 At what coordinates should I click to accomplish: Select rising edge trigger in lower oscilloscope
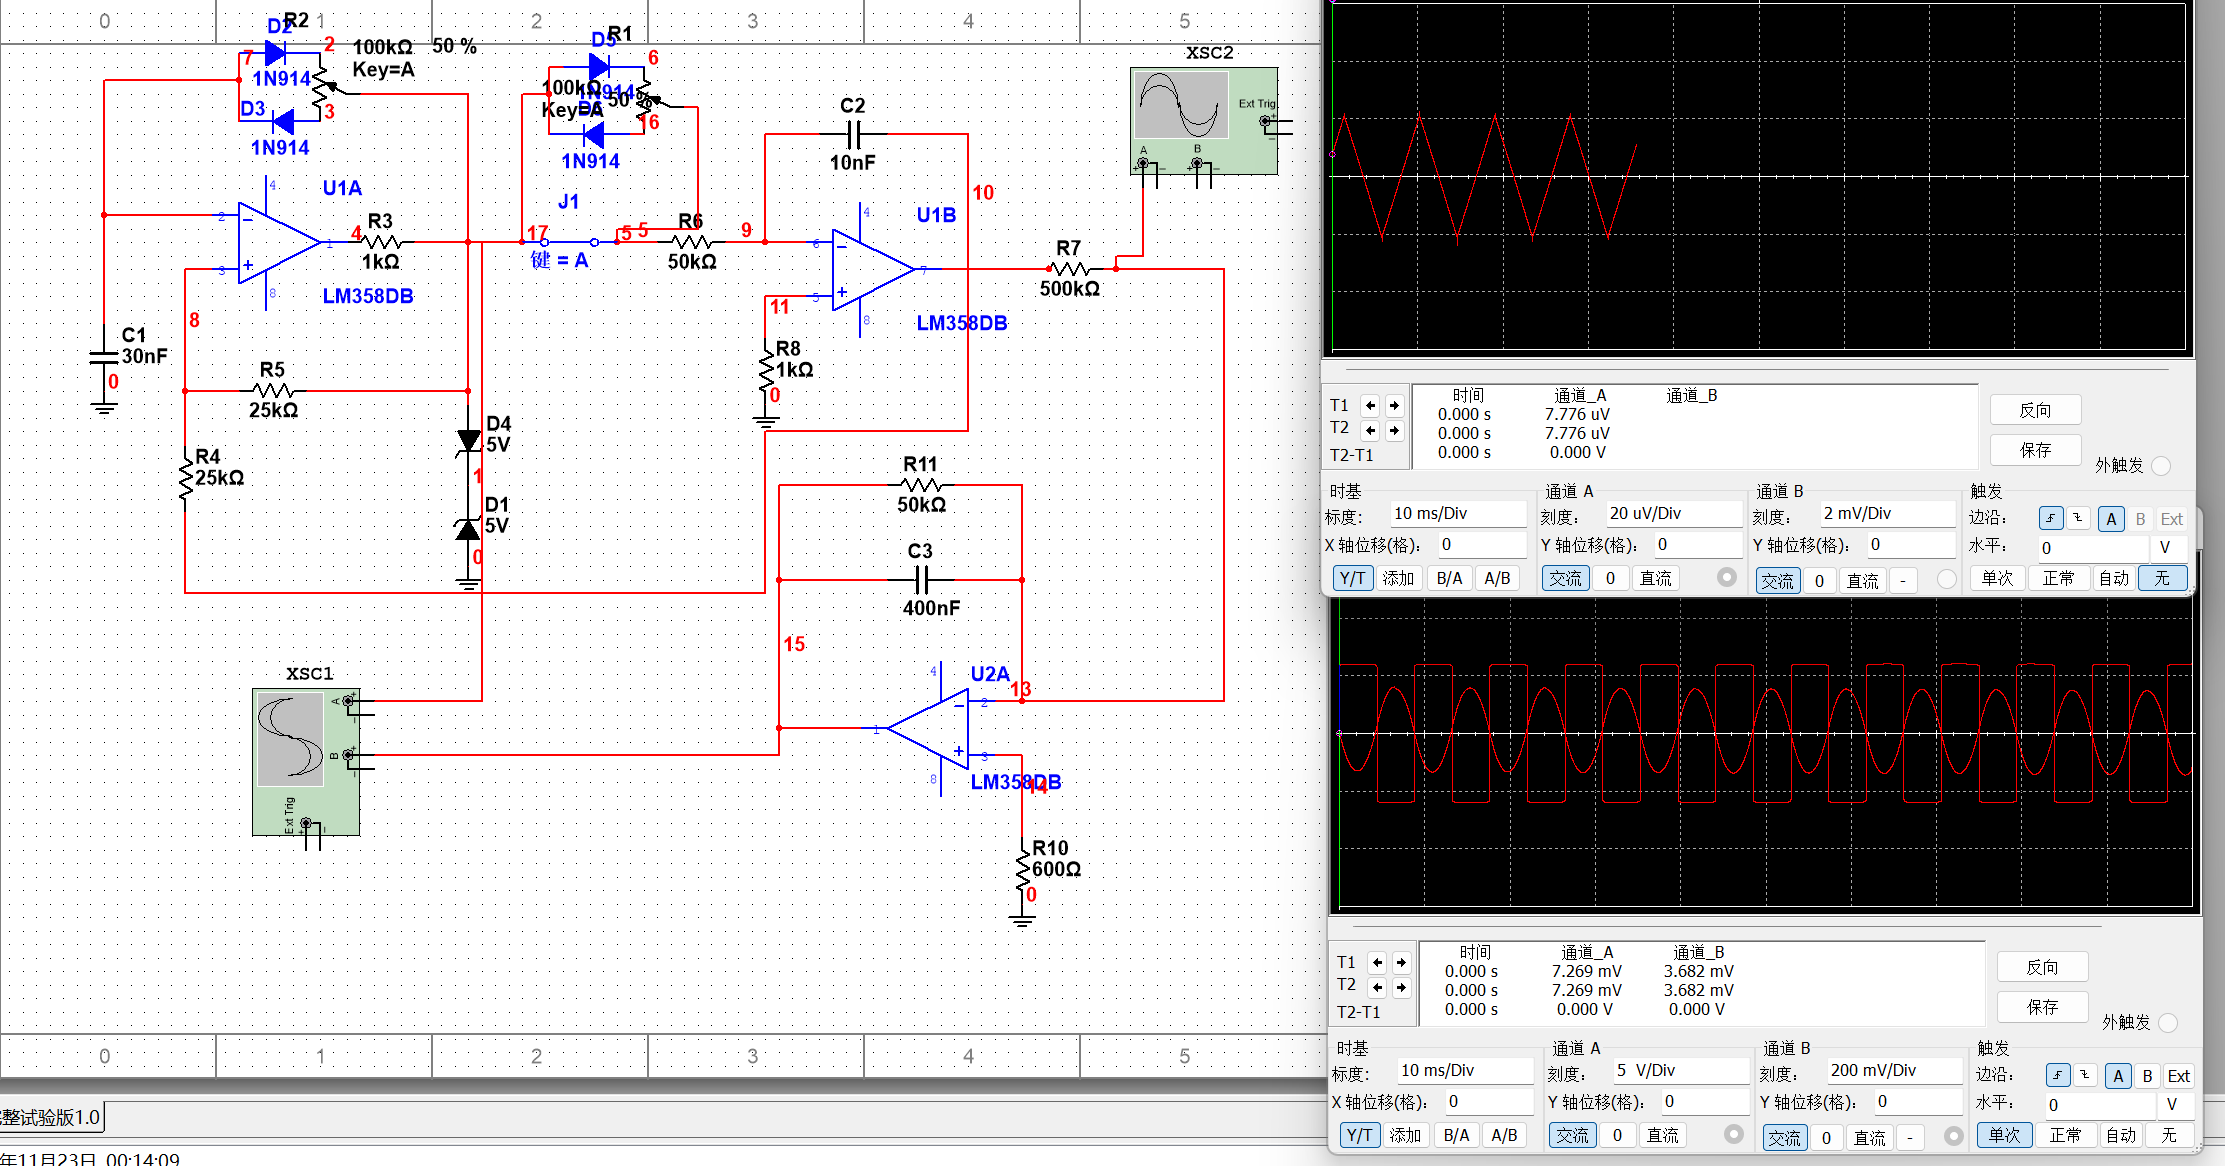click(2057, 1075)
